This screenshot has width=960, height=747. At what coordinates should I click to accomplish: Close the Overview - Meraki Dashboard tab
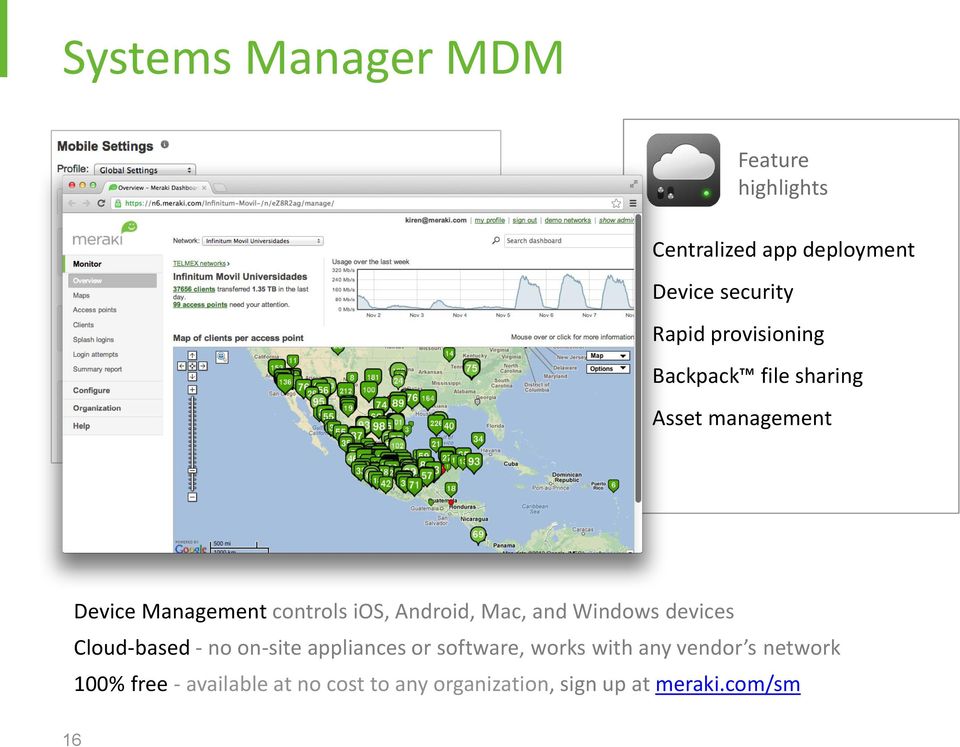point(204,188)
